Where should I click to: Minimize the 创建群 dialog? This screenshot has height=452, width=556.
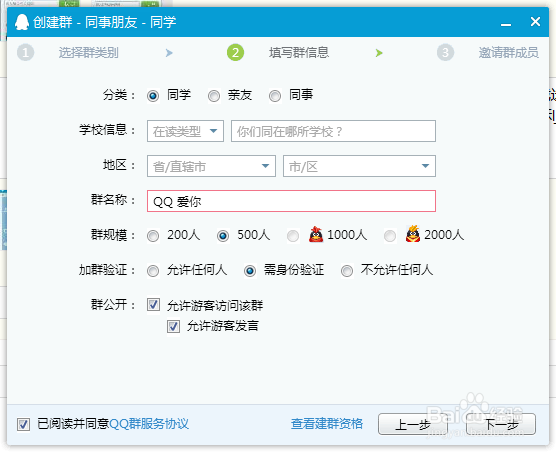[506, 24]
